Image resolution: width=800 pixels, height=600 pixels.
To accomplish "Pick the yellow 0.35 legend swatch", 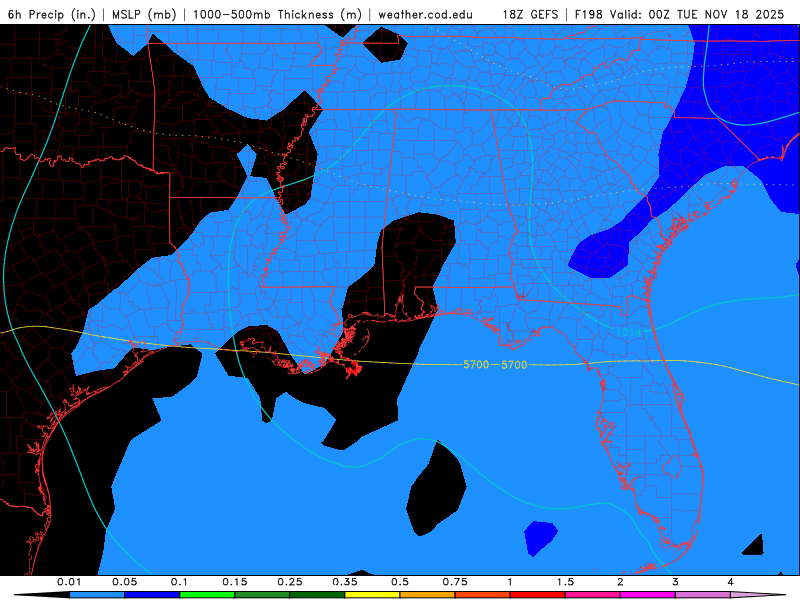I will 372,595.
